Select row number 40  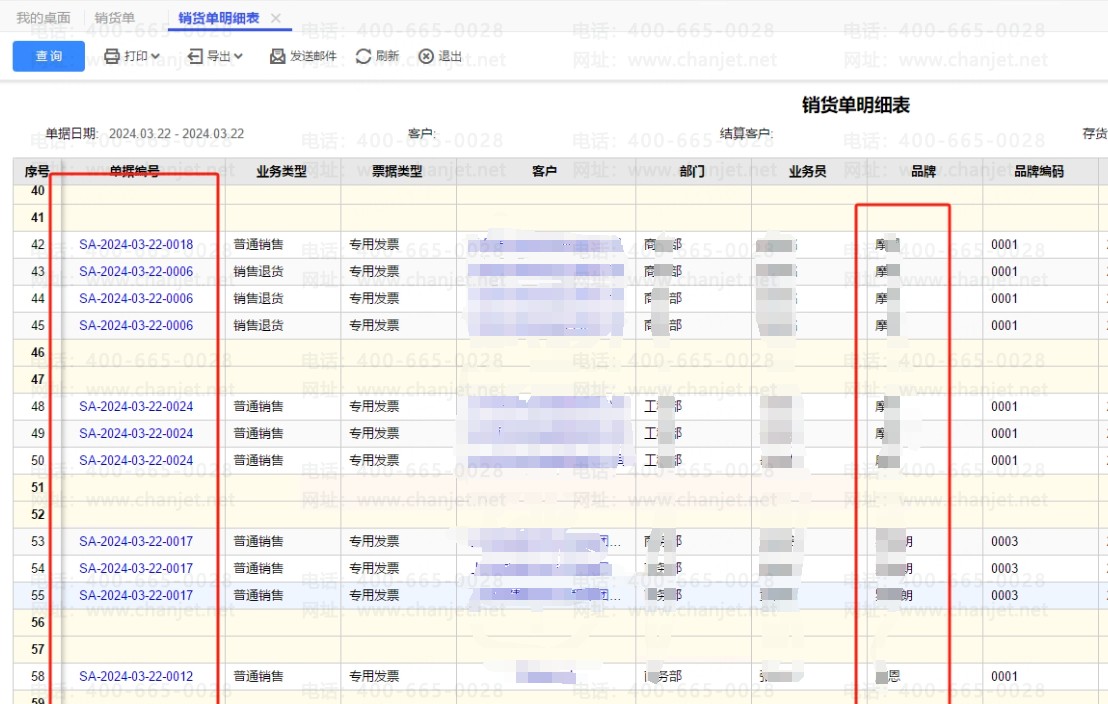(x=37, y=190)
